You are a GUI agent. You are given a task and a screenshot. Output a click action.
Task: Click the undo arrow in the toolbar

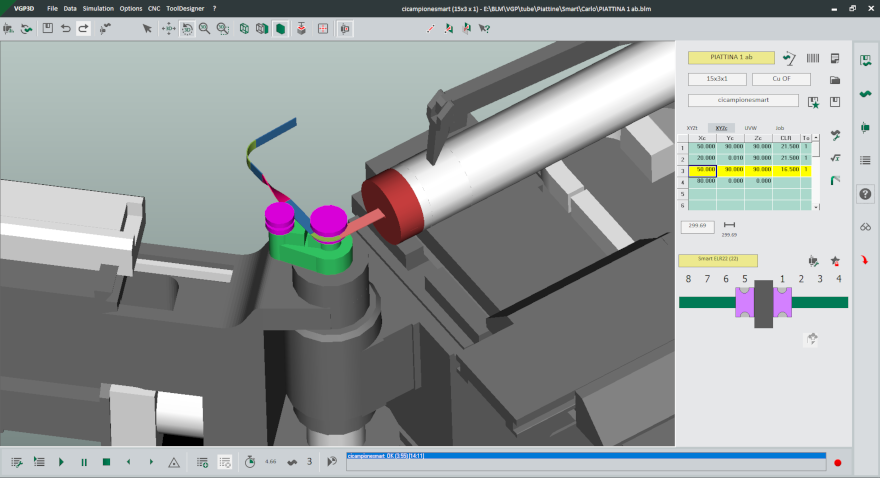[x=66, y=28]
